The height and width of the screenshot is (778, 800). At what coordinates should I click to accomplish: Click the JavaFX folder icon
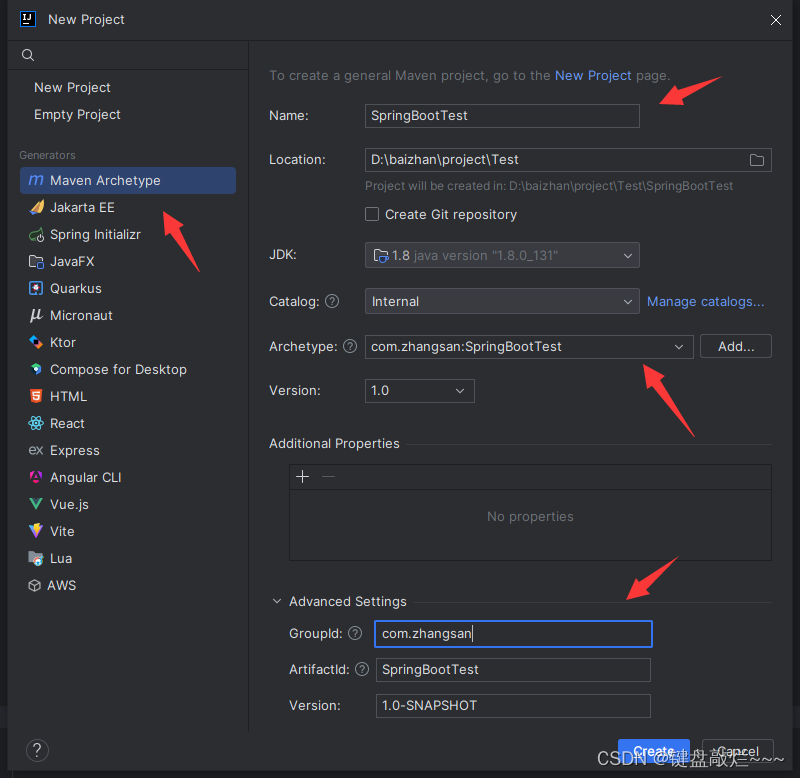tap(36, 262)
